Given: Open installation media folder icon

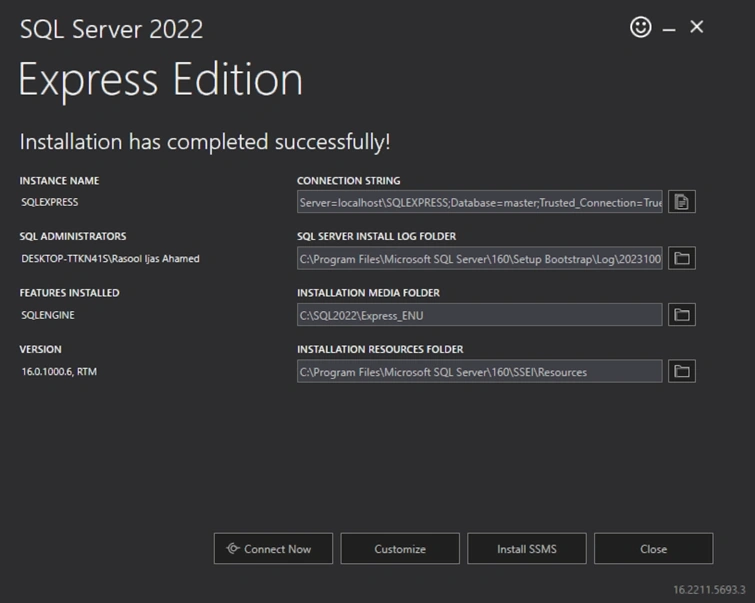Looking at the screenshot, I should pos(681,315).
